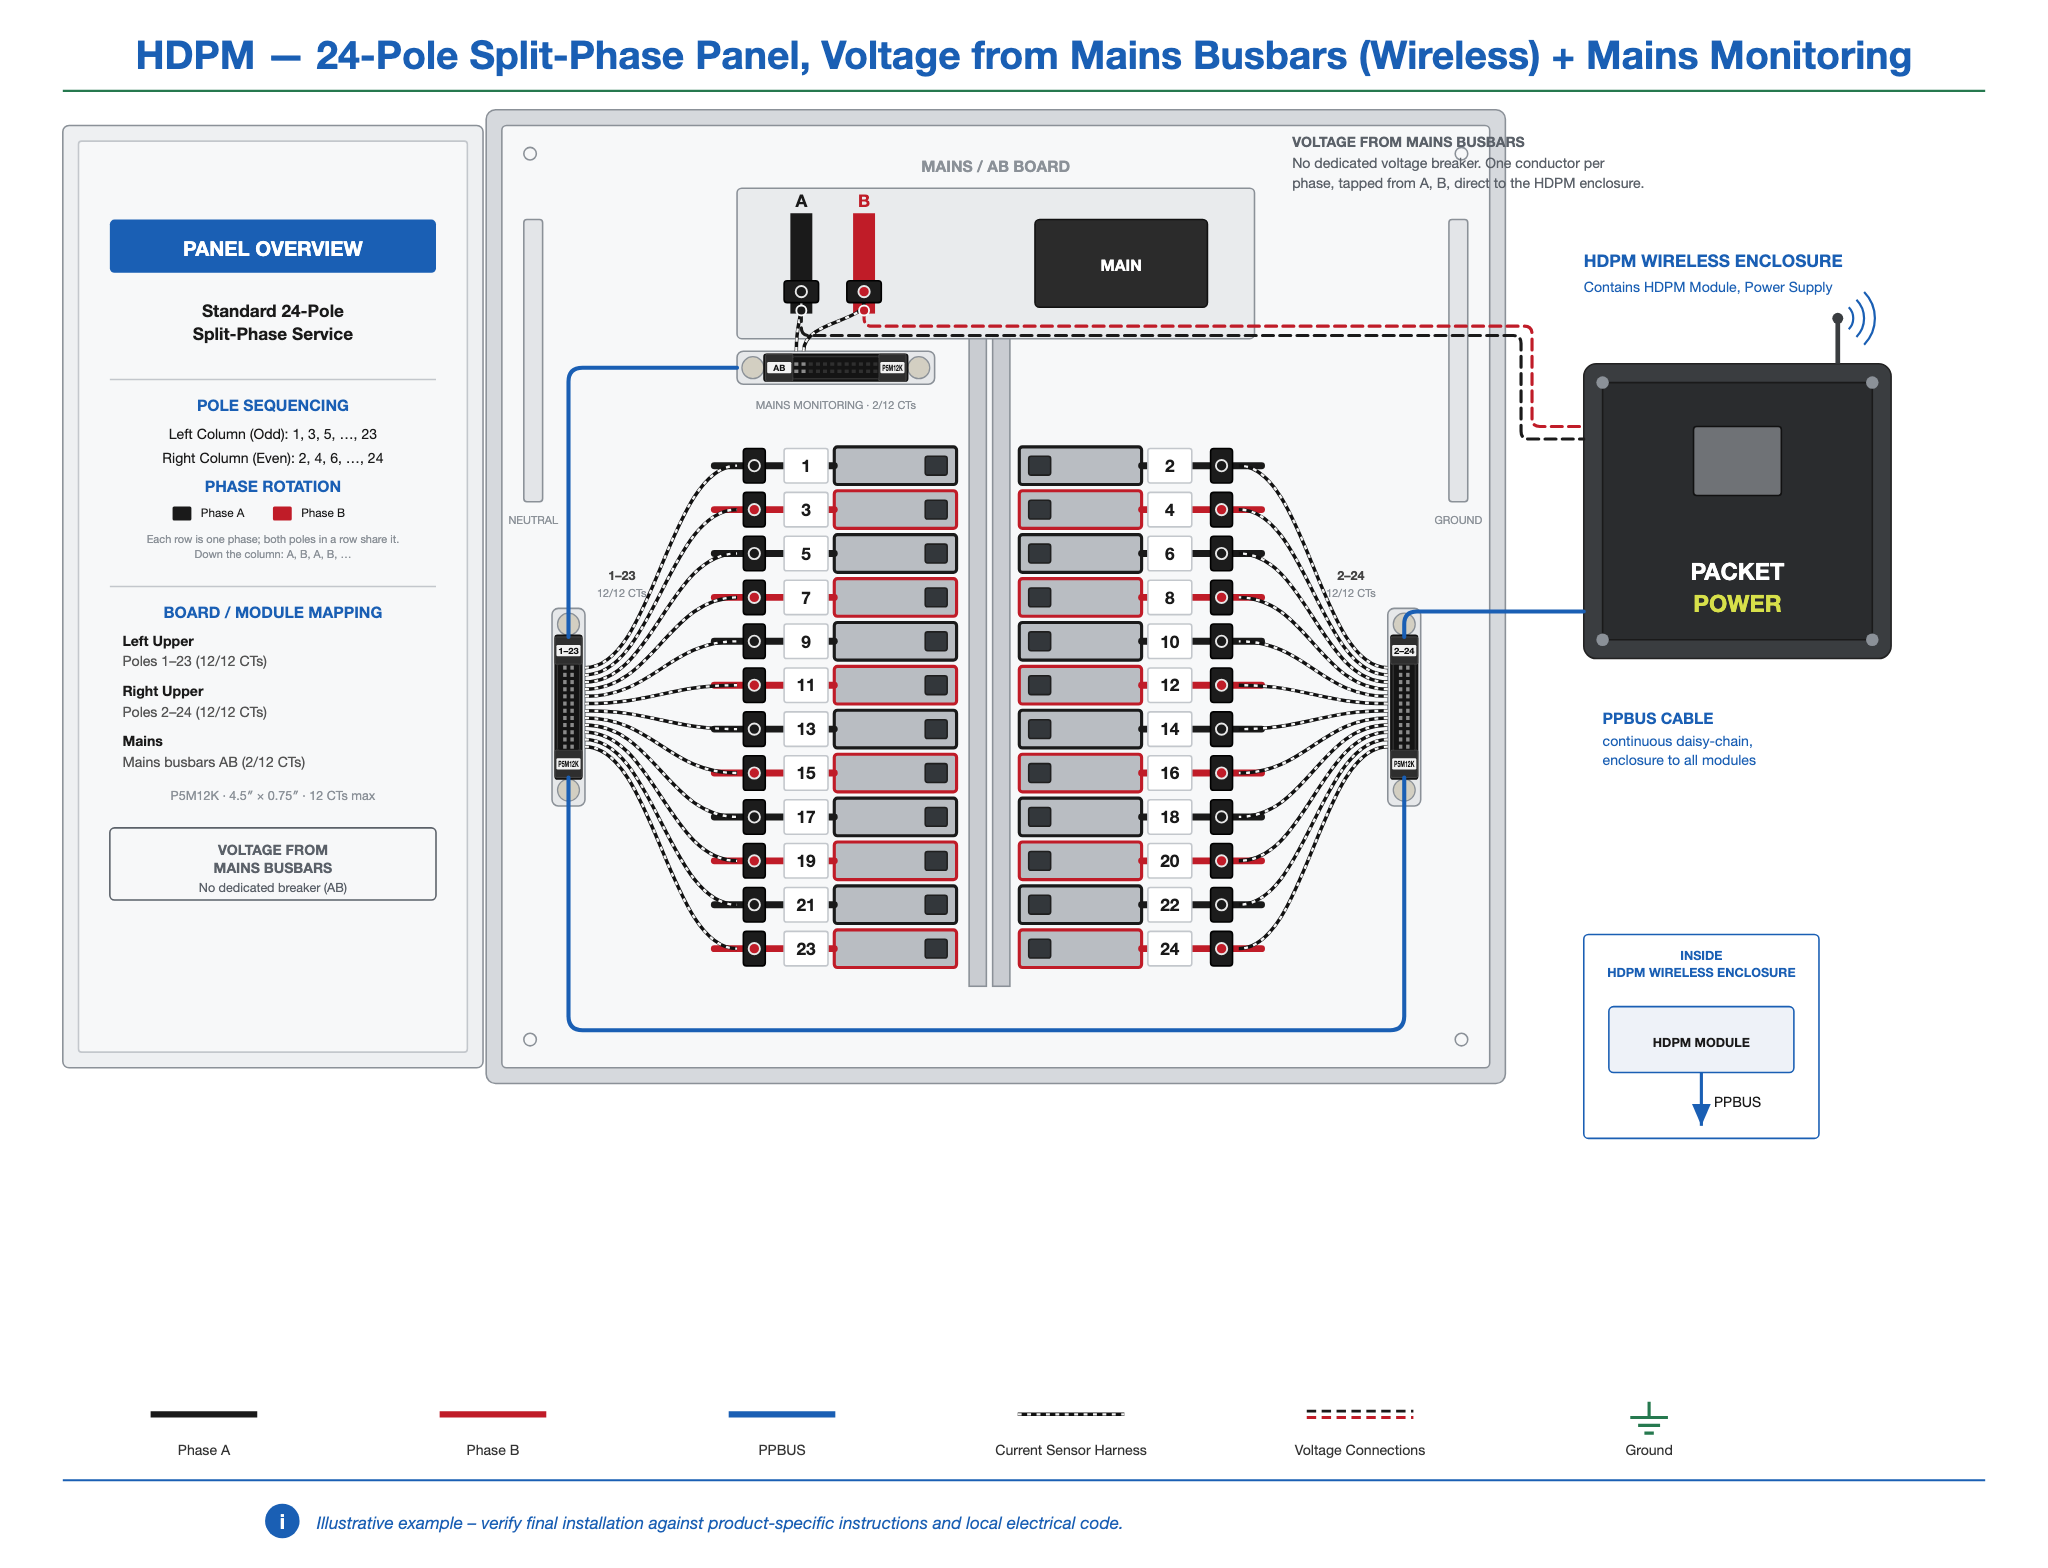Click the diagram title heading
The image size is (2048, 1568).
[x=1023, y=55]
